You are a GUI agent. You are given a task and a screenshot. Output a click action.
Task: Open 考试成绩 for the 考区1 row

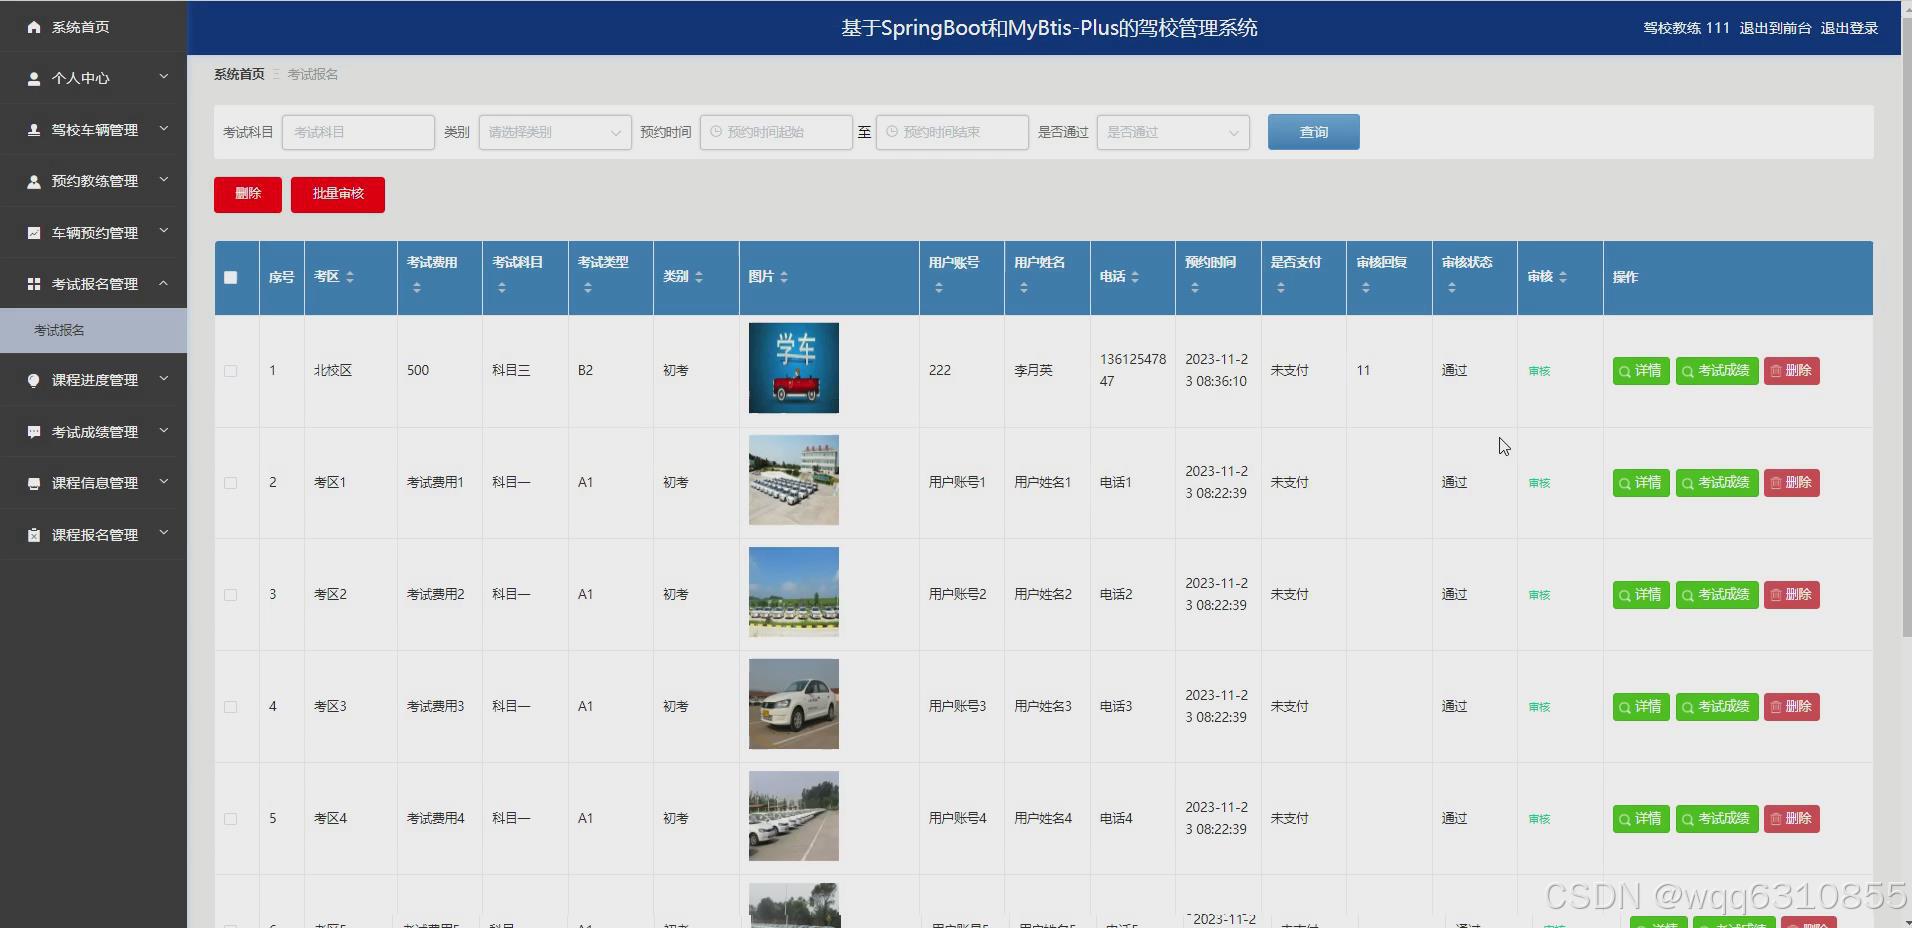pos(1717,483)
